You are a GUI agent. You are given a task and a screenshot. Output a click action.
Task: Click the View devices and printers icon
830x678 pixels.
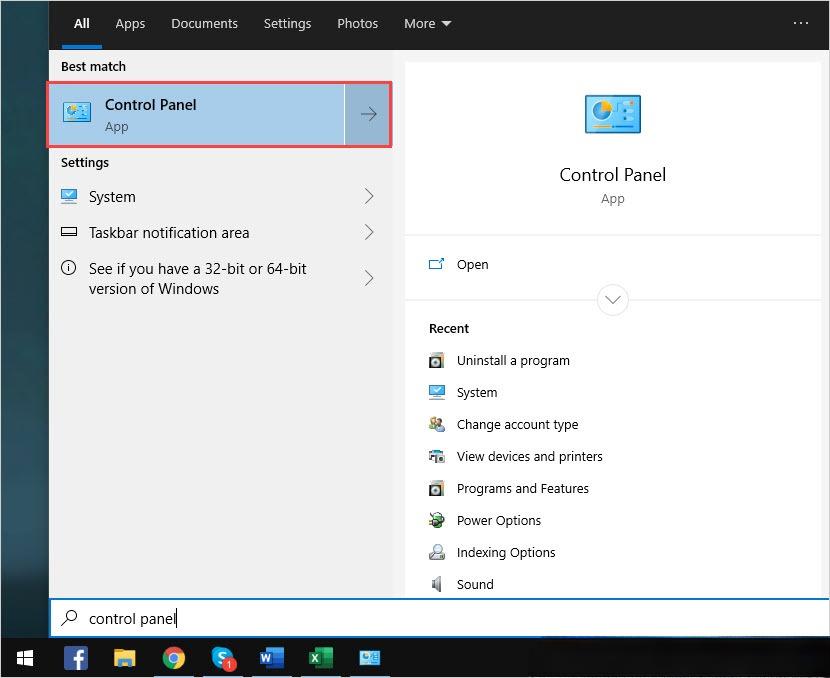click(x=437, y=456)
